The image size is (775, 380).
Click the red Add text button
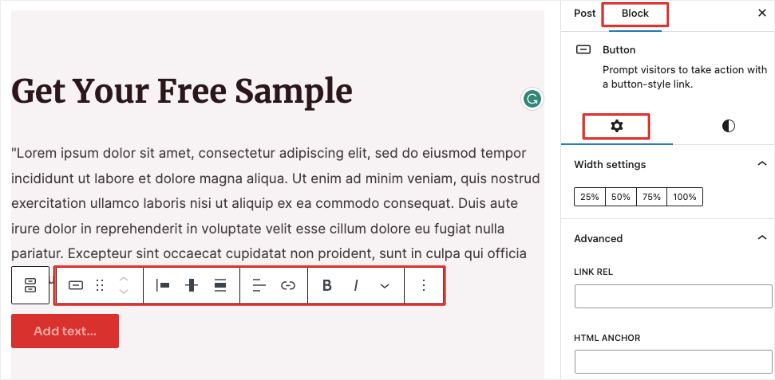(x=65, y=331)
